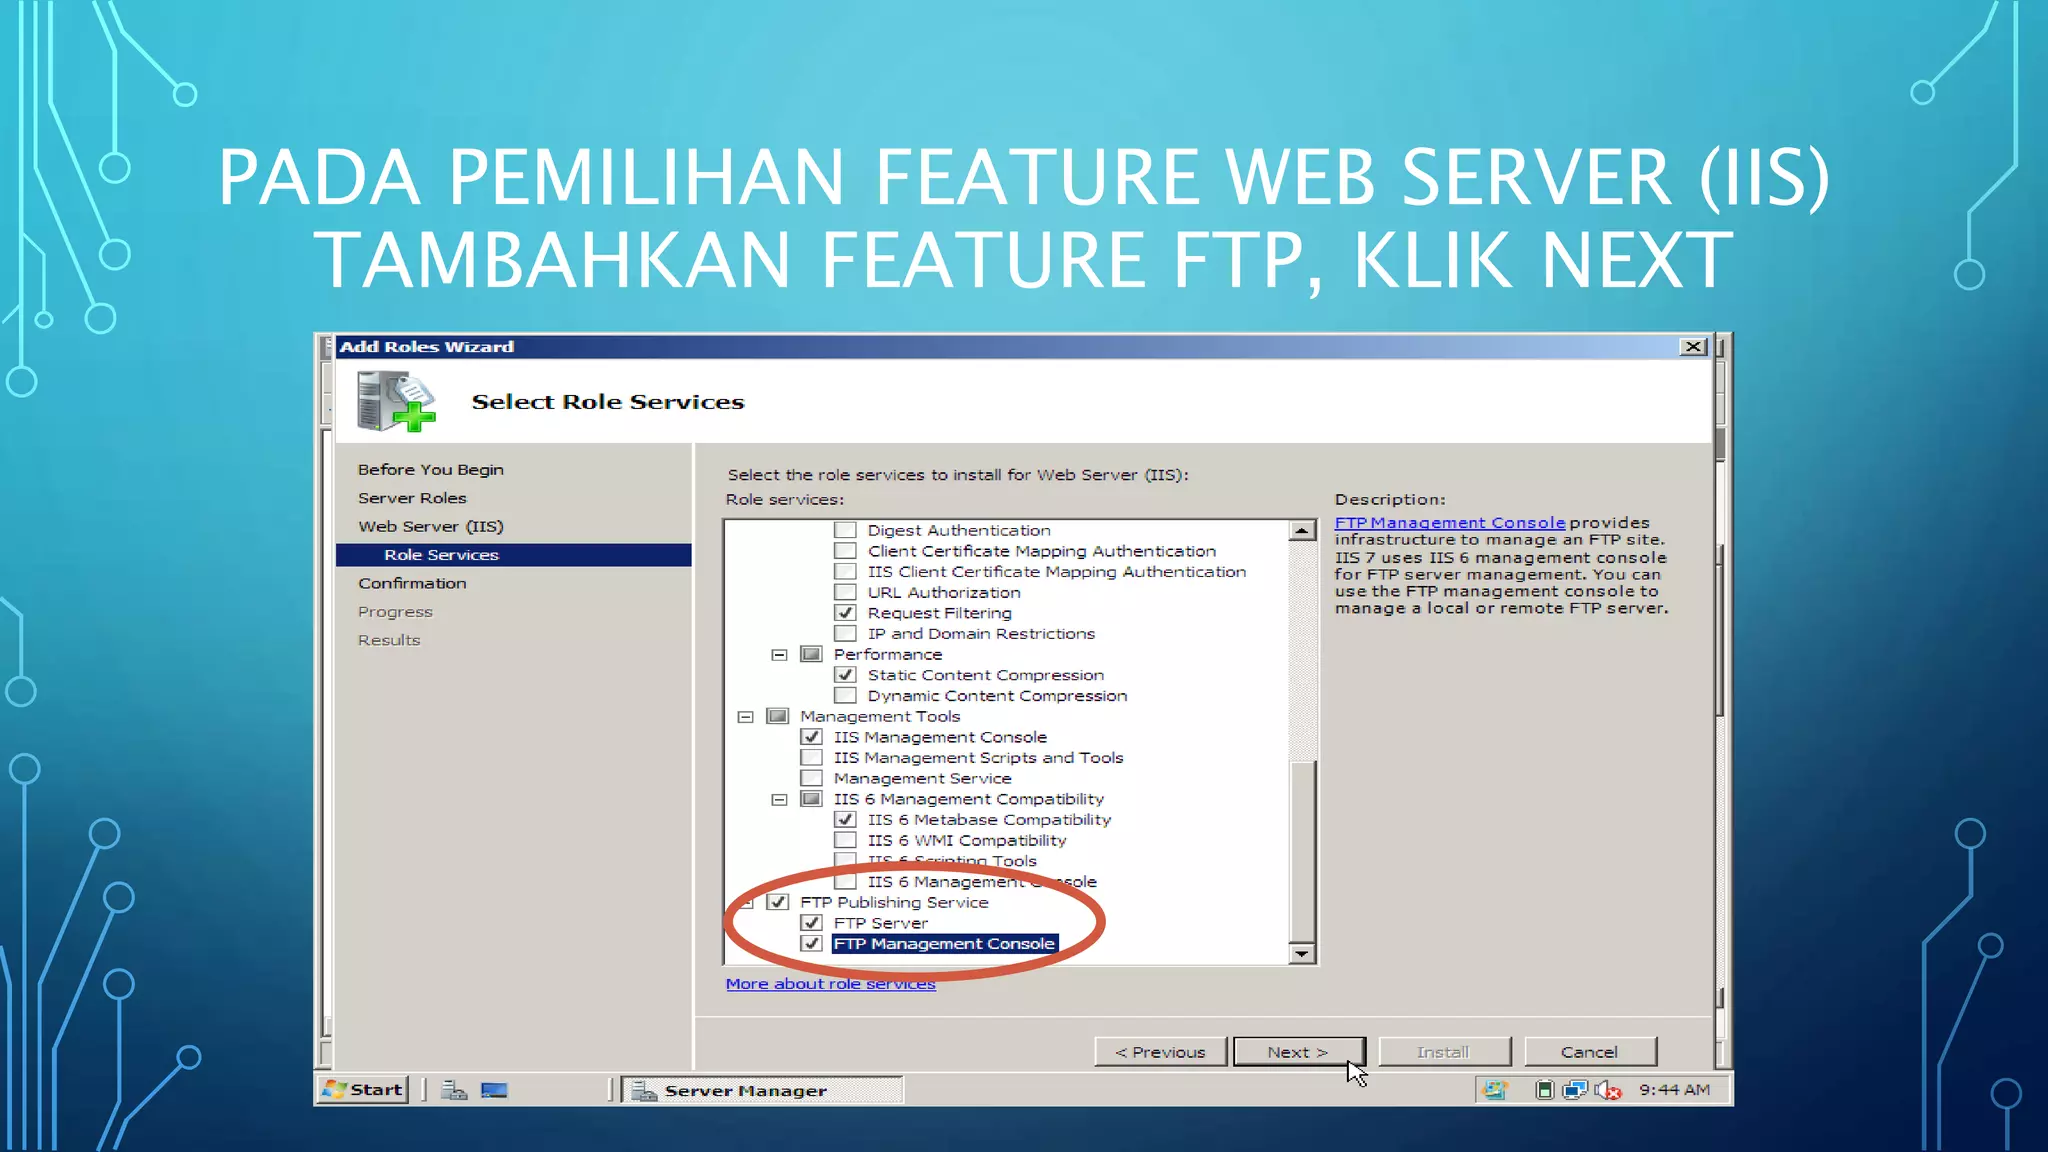Image resolution: width=2048 pixels, height=1152 pixels.
Task: Uncheck IIS 6 Metabase Compatibility
Action: pyautogui.click(x=845, y=820)
